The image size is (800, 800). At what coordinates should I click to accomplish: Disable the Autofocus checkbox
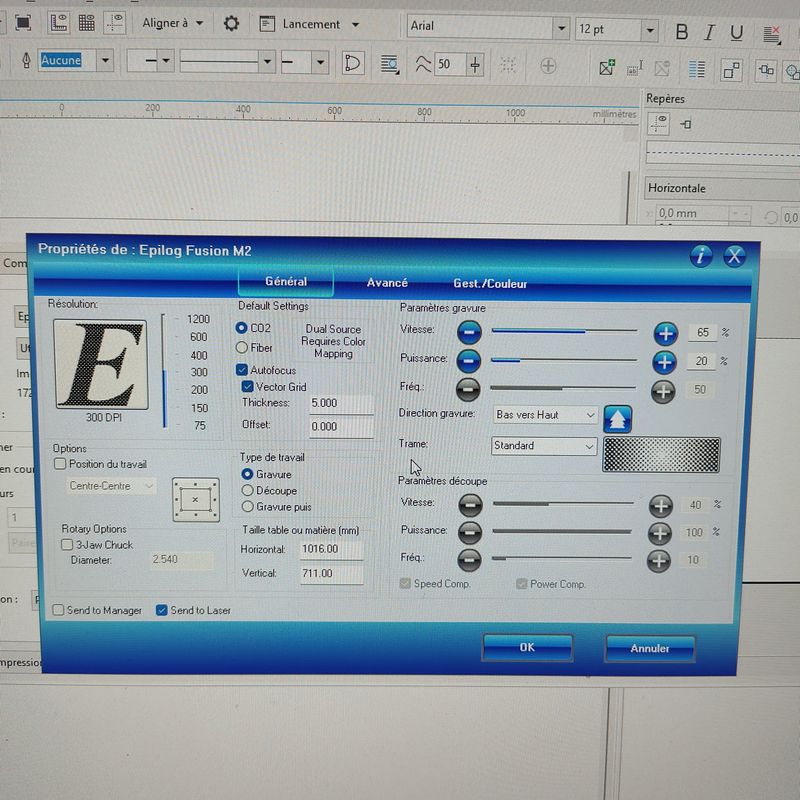tap(243, 370)
